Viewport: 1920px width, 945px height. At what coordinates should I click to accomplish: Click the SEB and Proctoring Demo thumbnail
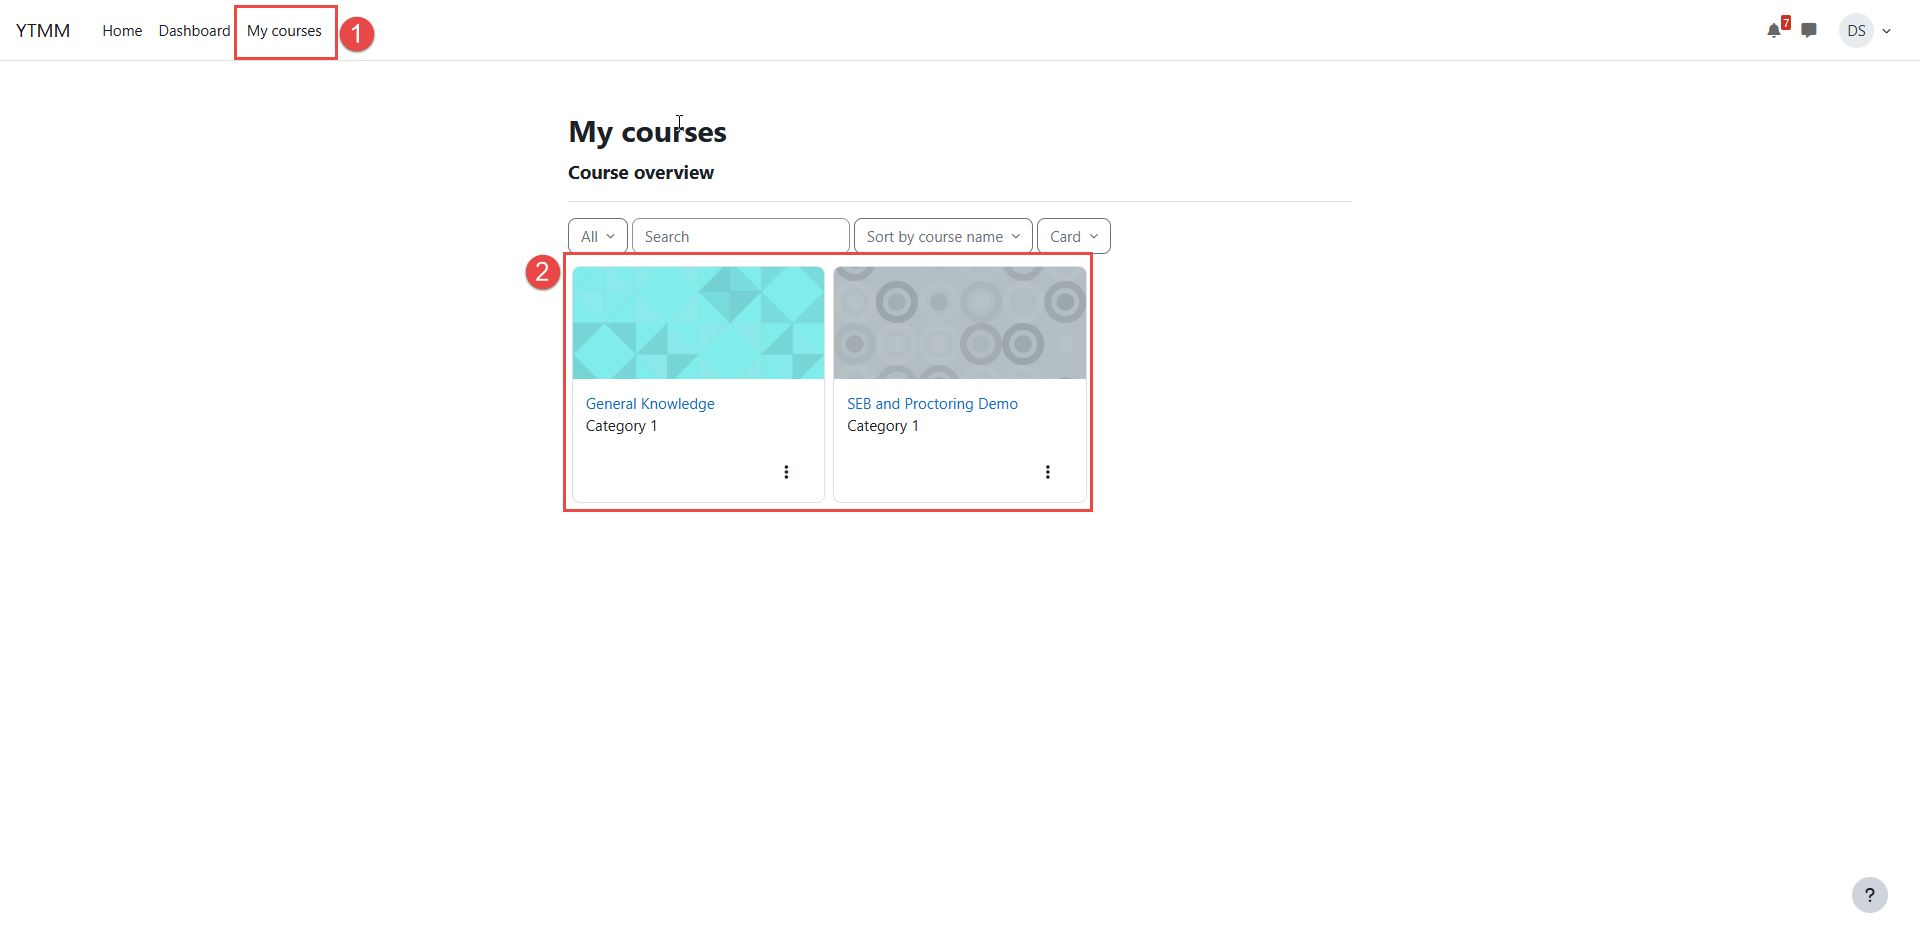(960, 323)
